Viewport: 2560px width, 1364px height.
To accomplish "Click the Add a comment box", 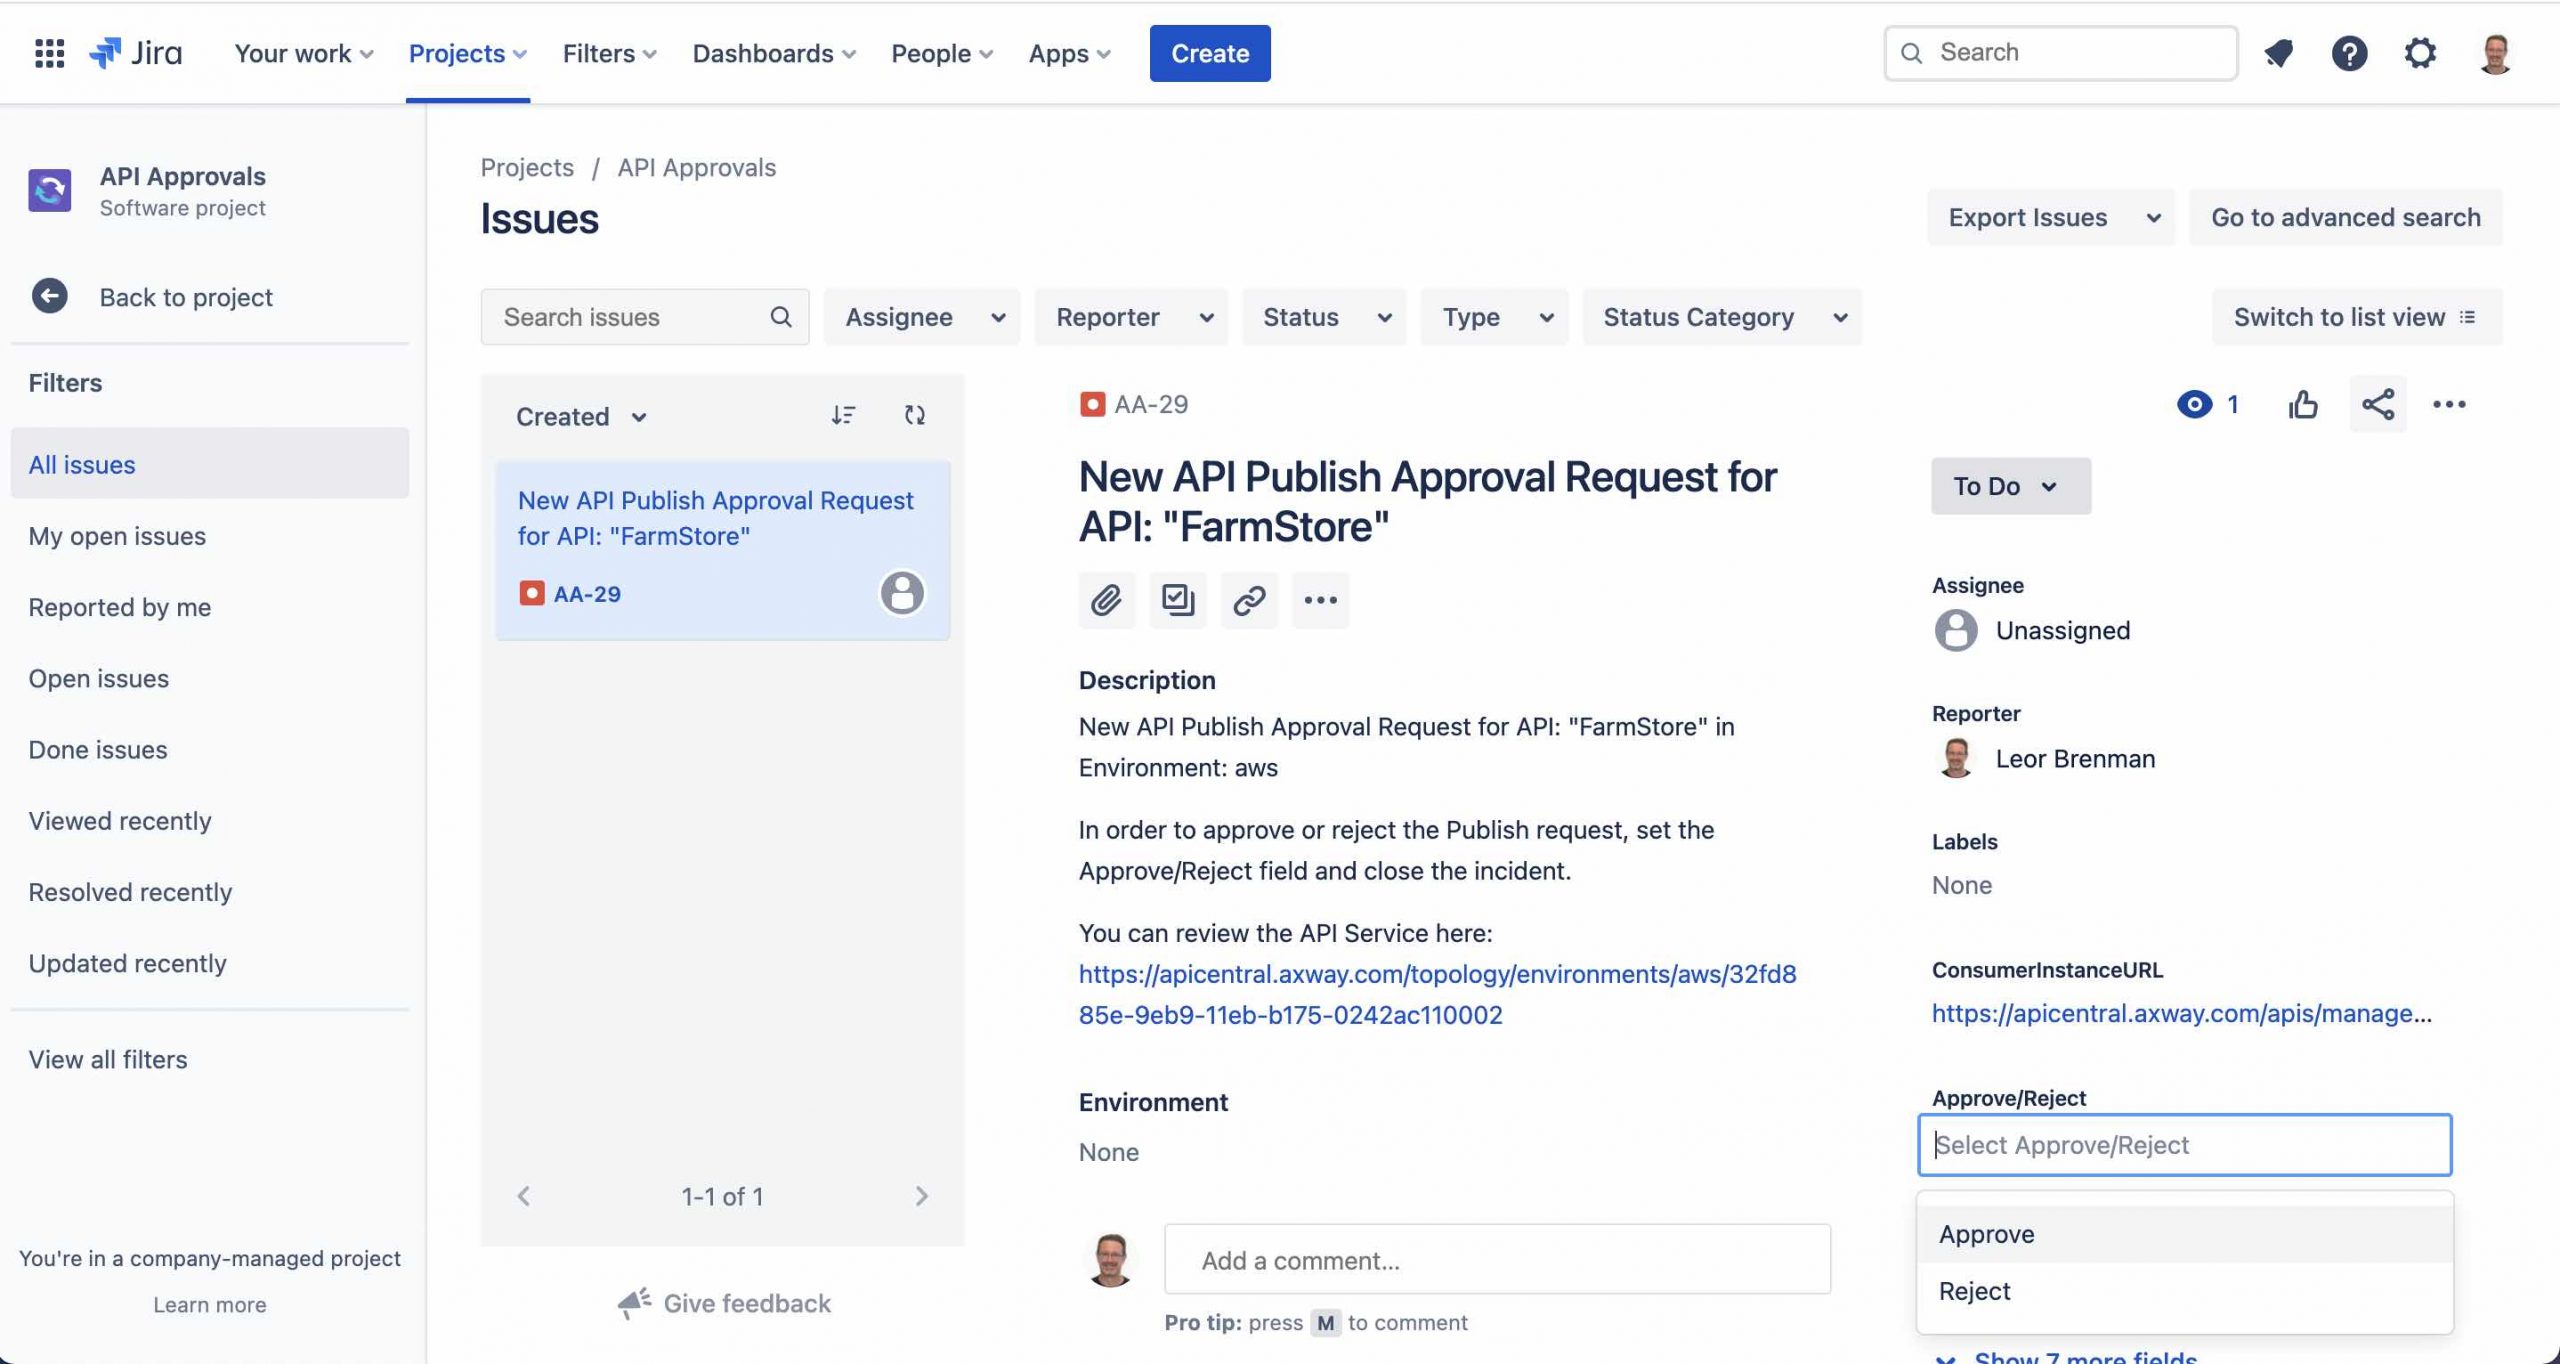I will pyautogui.click(x=1497, y=1259).
